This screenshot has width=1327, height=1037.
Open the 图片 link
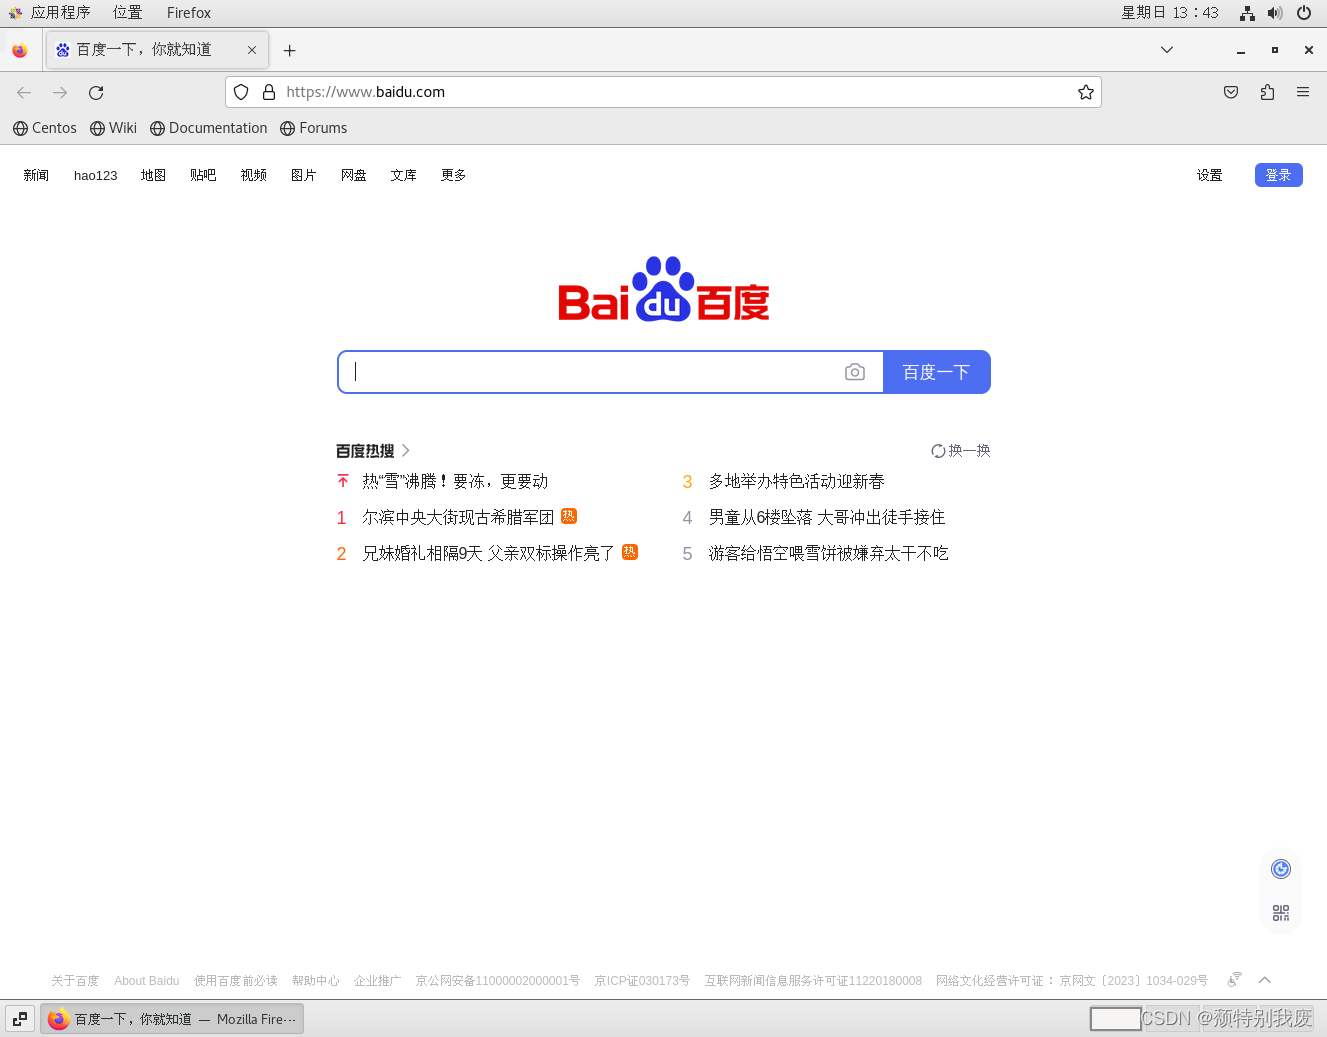[303, 175]
